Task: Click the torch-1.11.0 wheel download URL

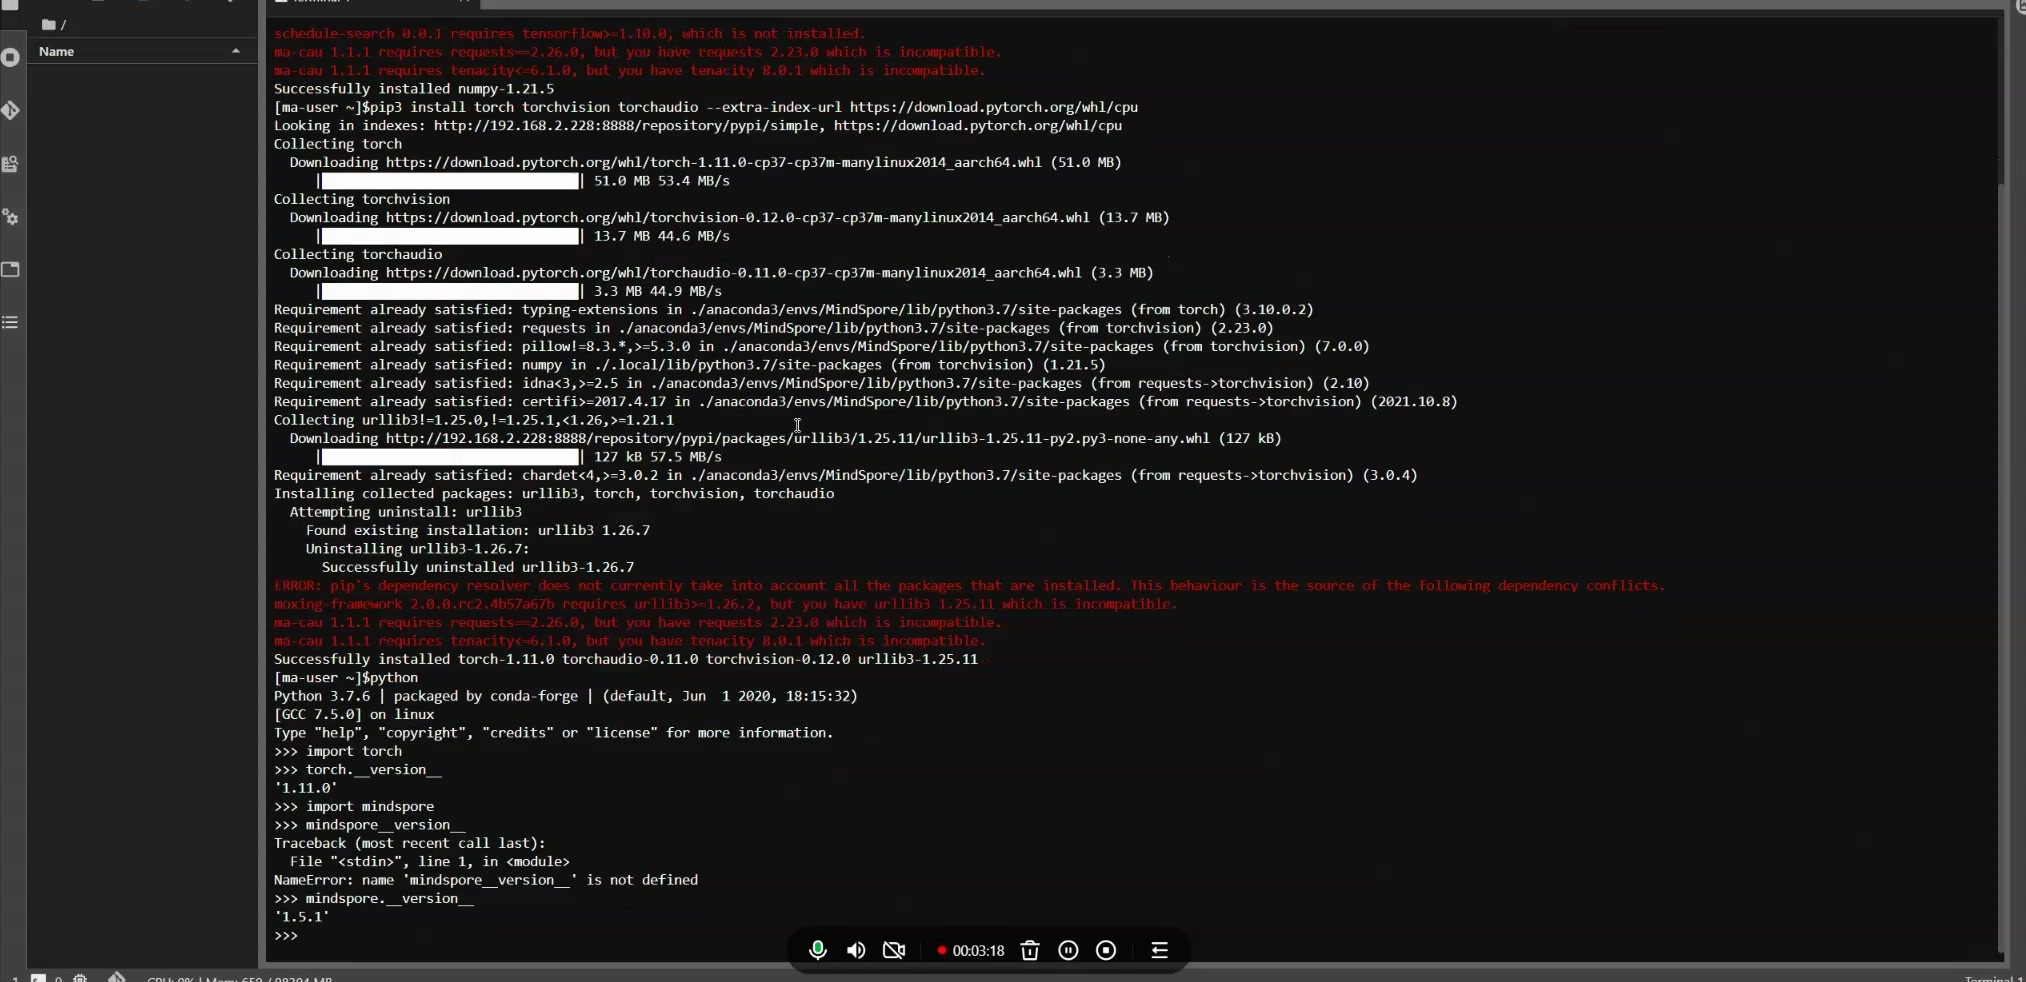Action: tap(714, 162)
